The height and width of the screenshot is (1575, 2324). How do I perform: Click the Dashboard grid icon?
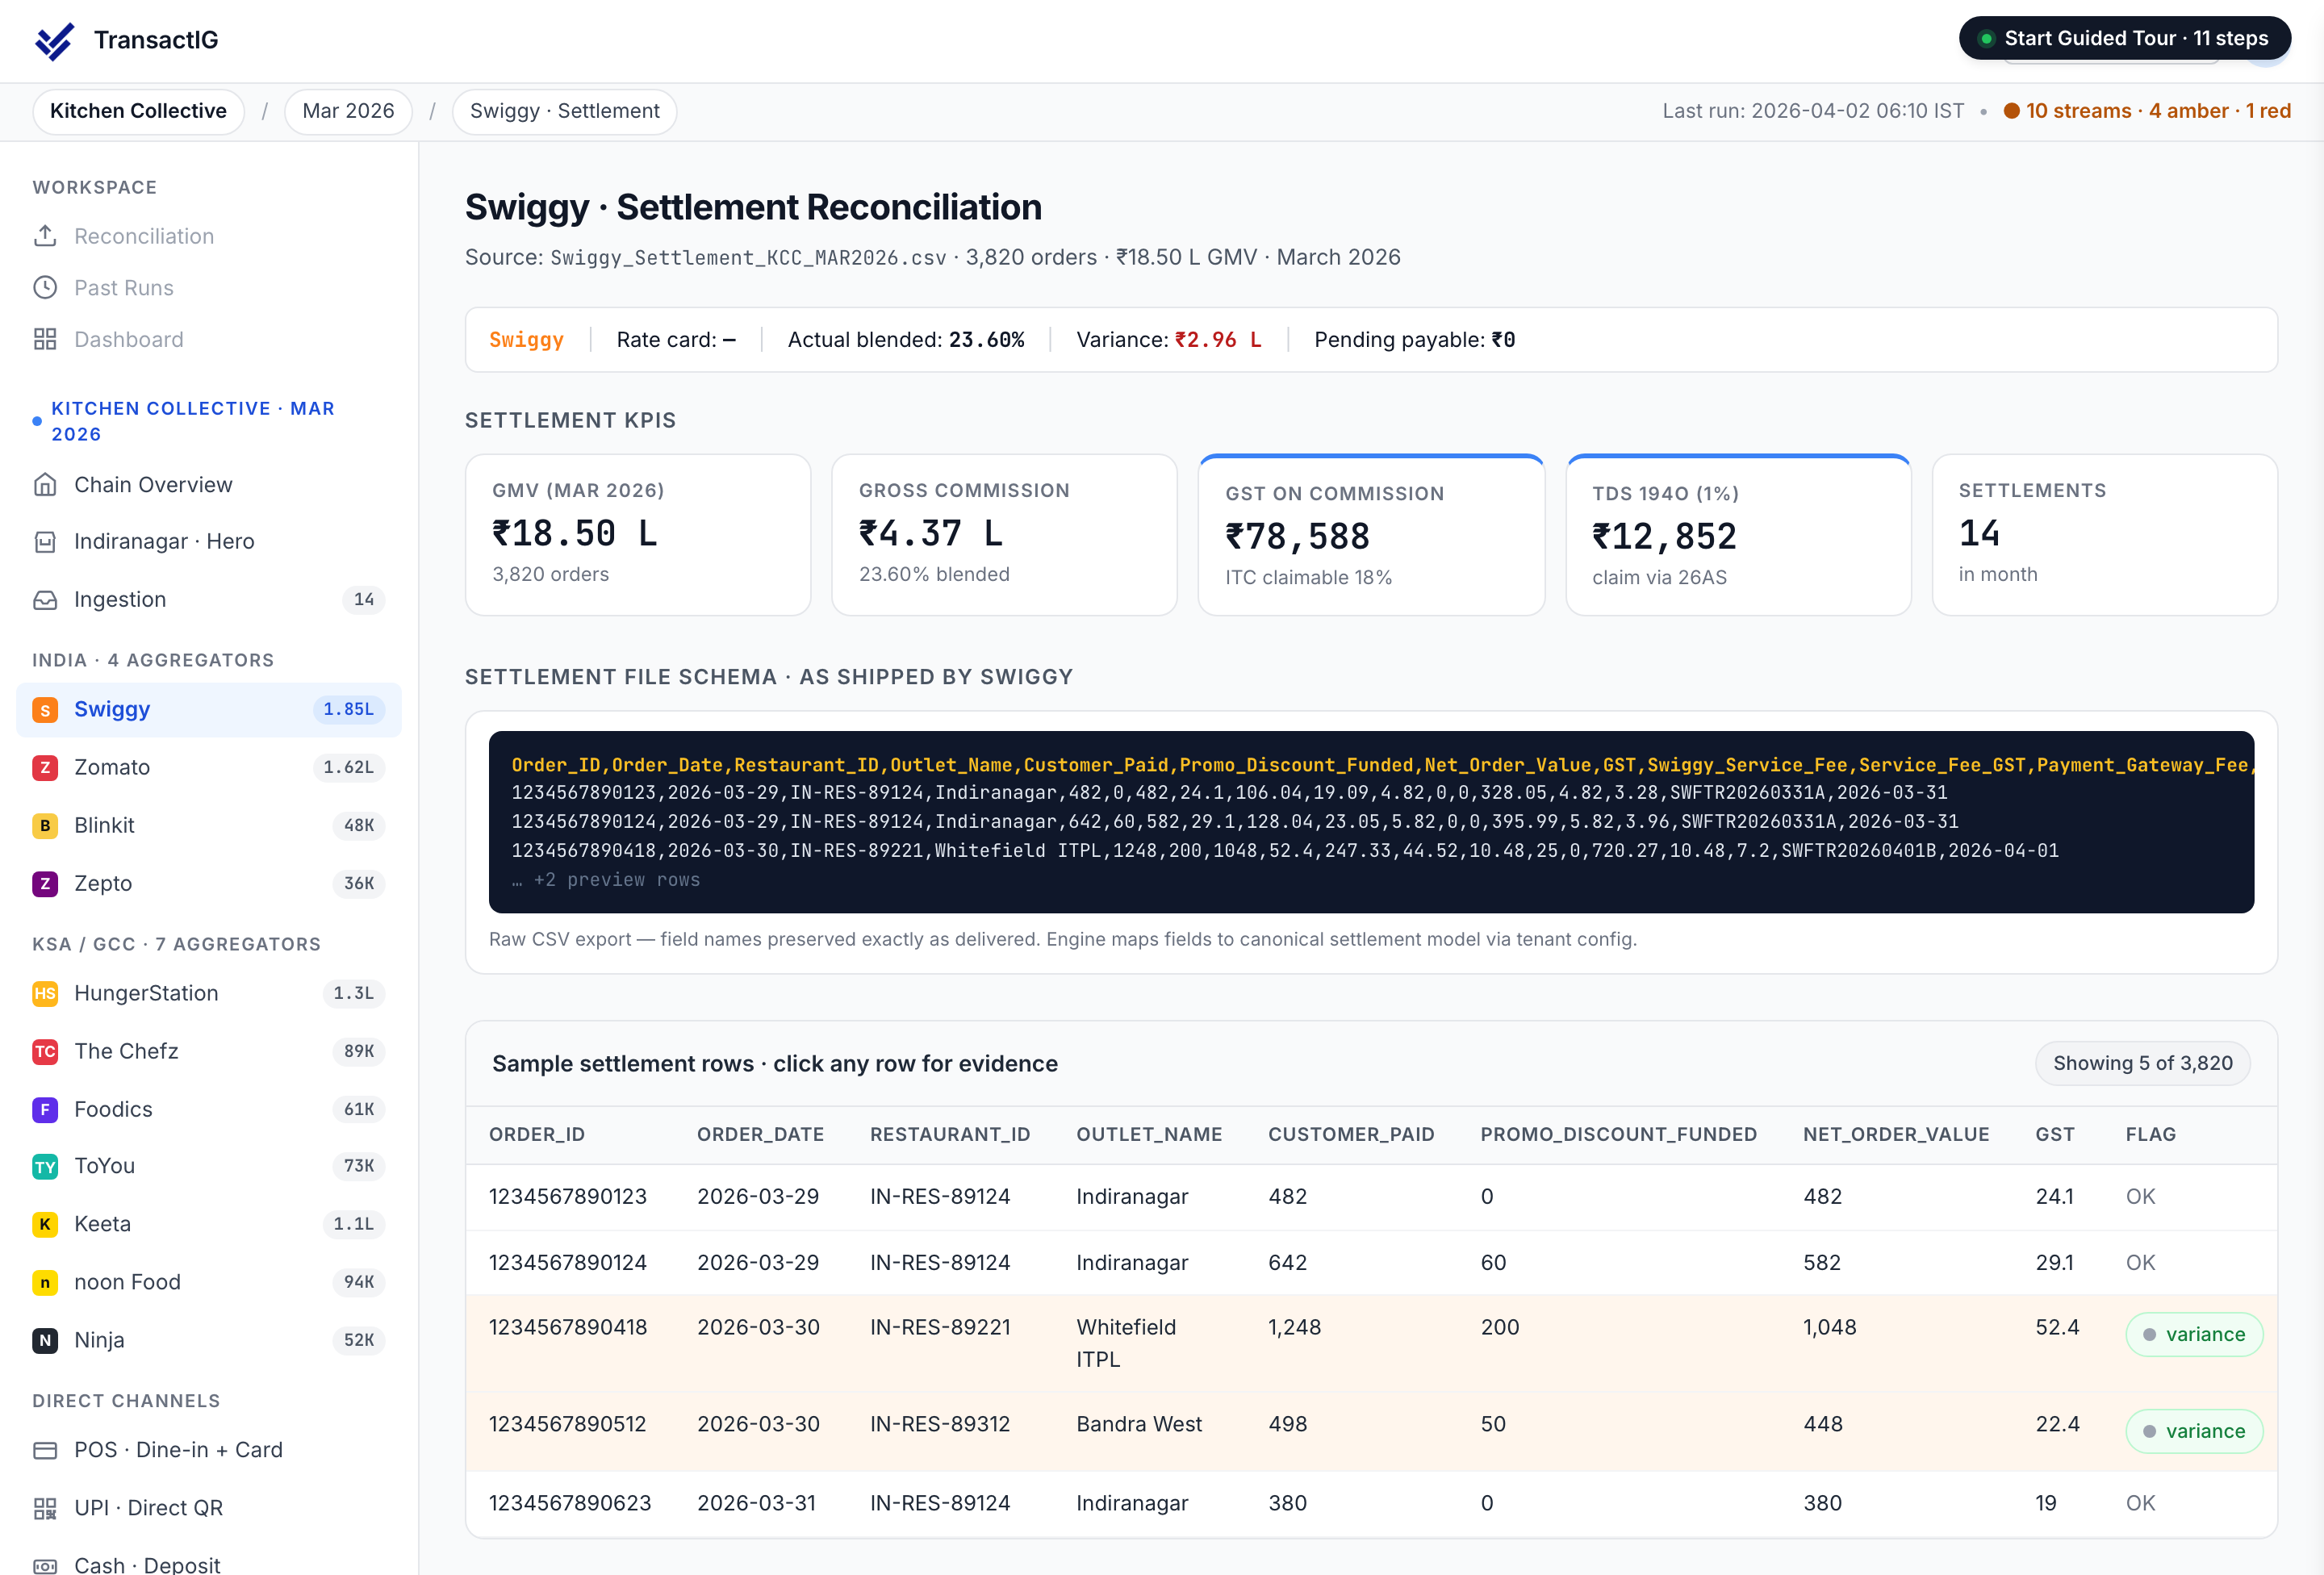[45, 339]
